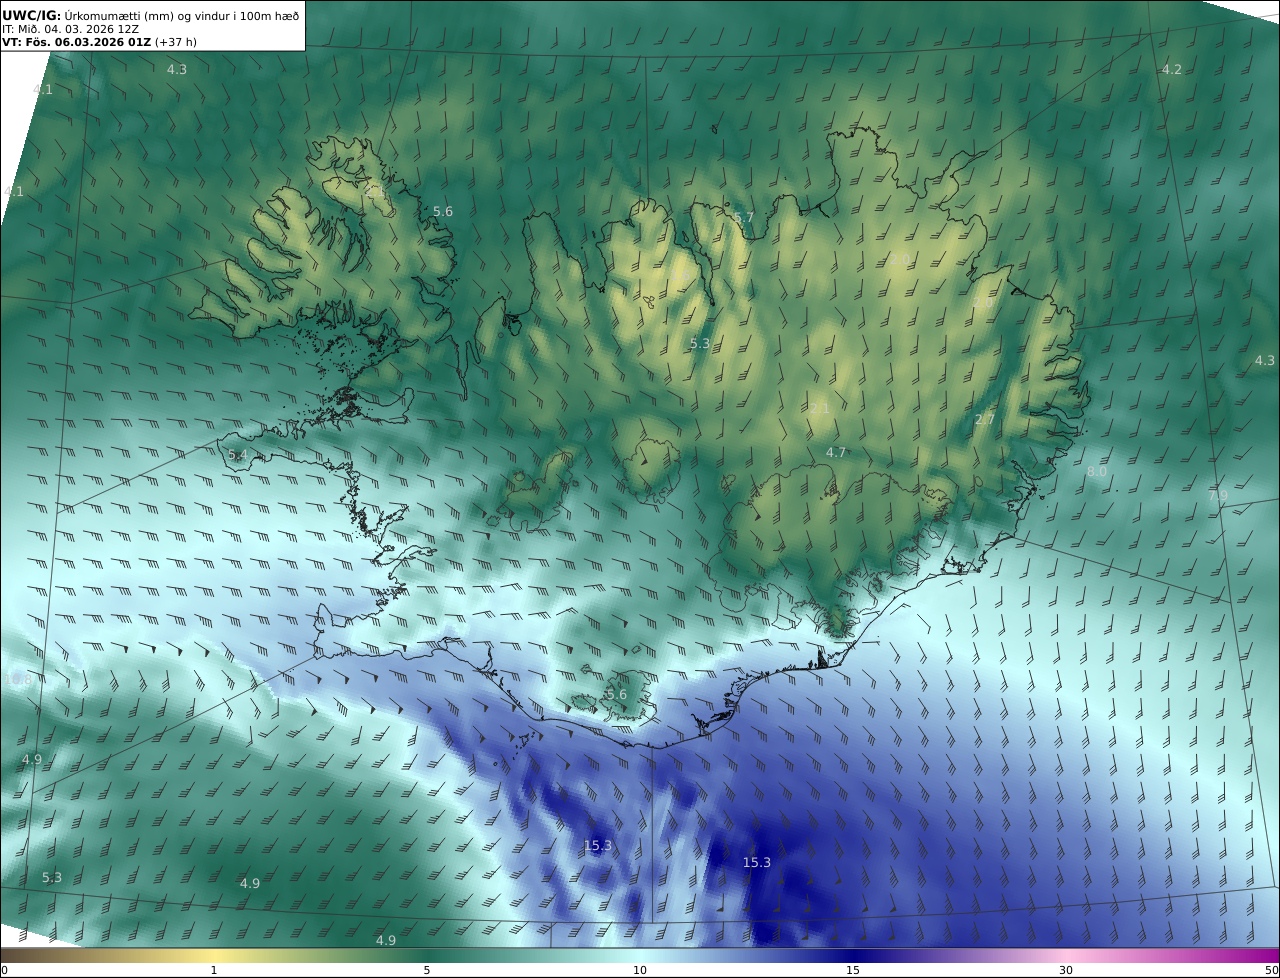1280x978 pixels.
Task: Pick the pink band above the '30' tick
Action: 1066,955
